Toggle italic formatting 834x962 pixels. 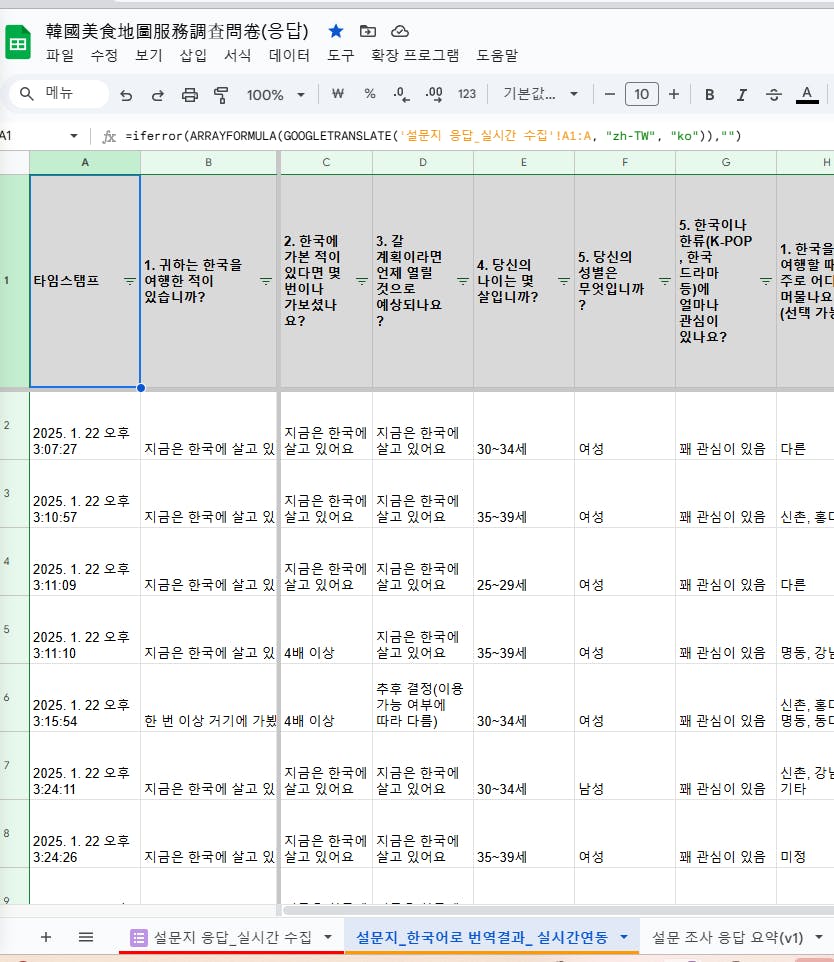[741, 94]
